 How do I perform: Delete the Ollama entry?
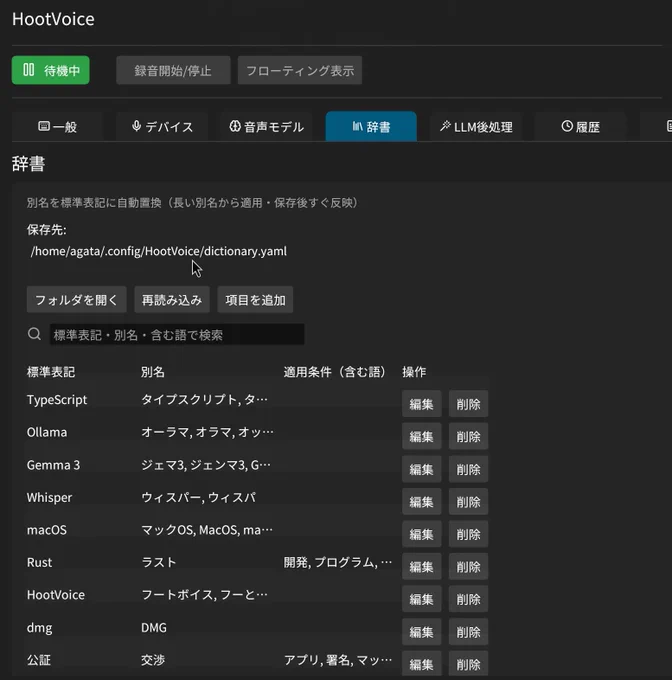pyautogui.click(x=468, y=436)
